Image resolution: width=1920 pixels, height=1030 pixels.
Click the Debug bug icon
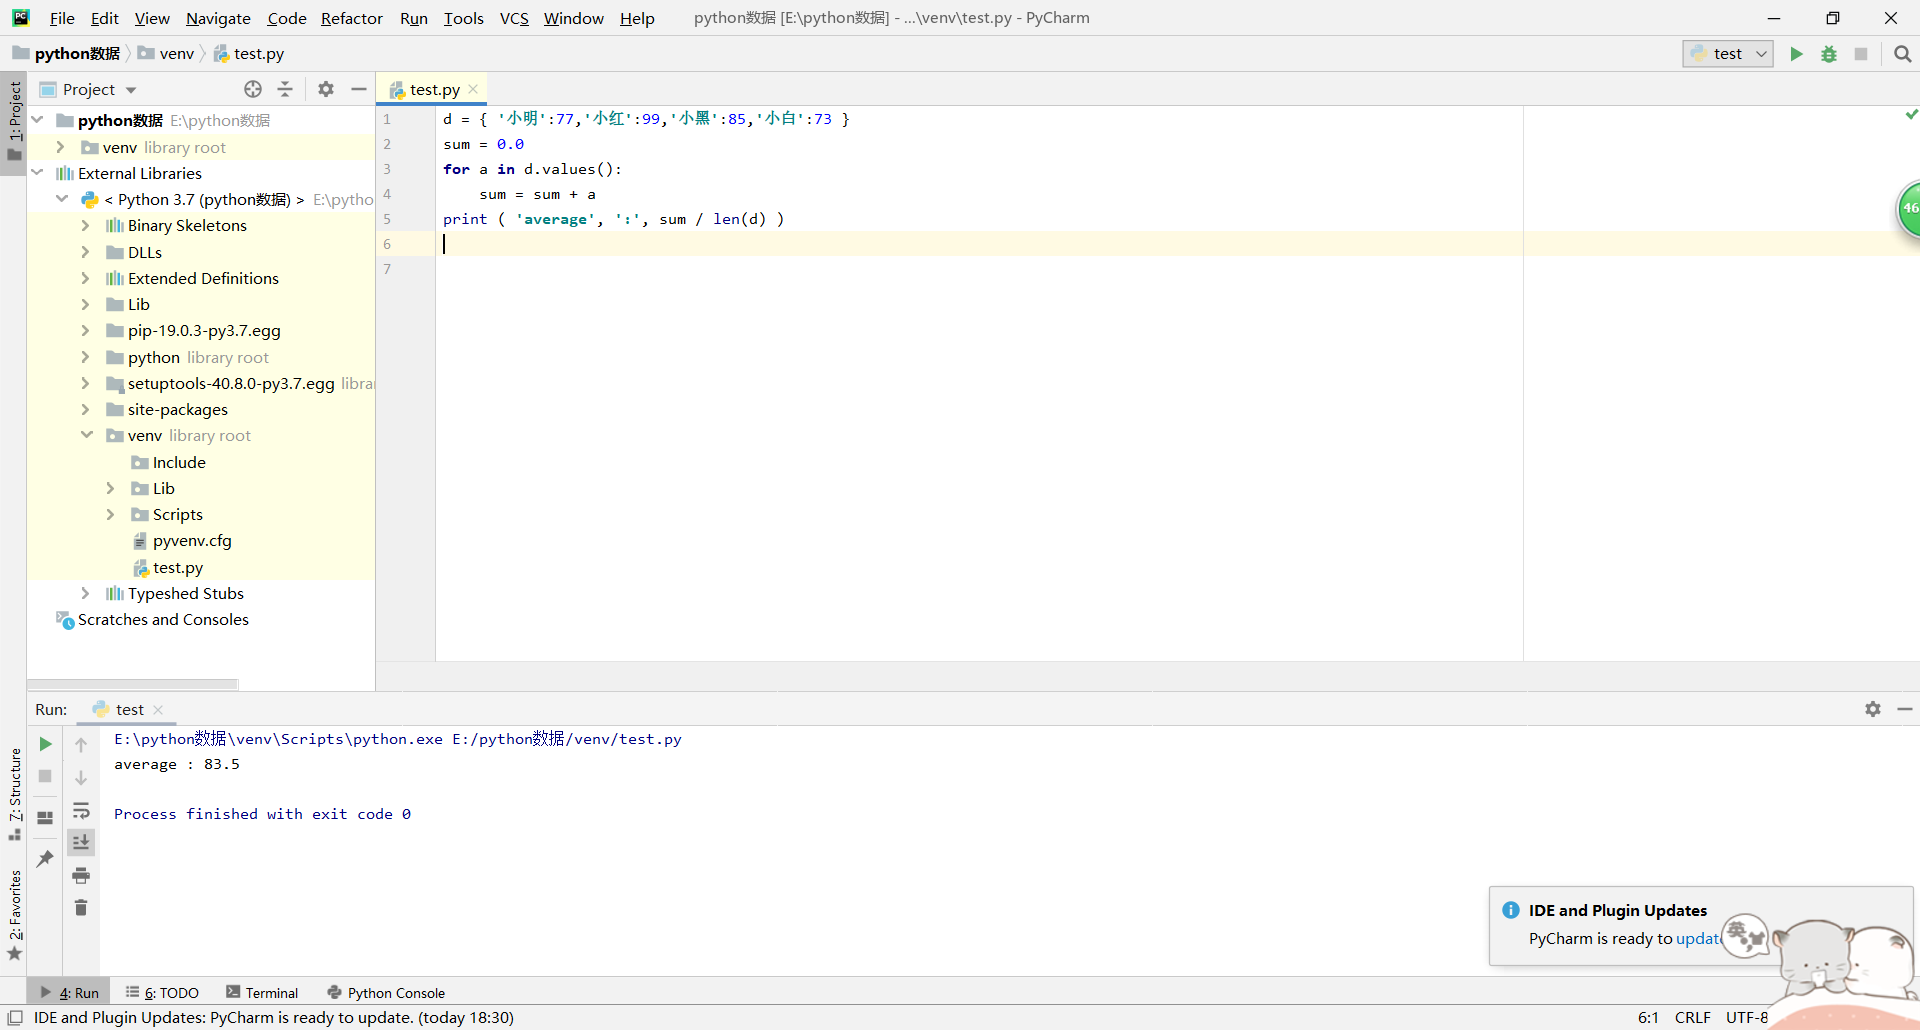click(x=1829, y=54)
